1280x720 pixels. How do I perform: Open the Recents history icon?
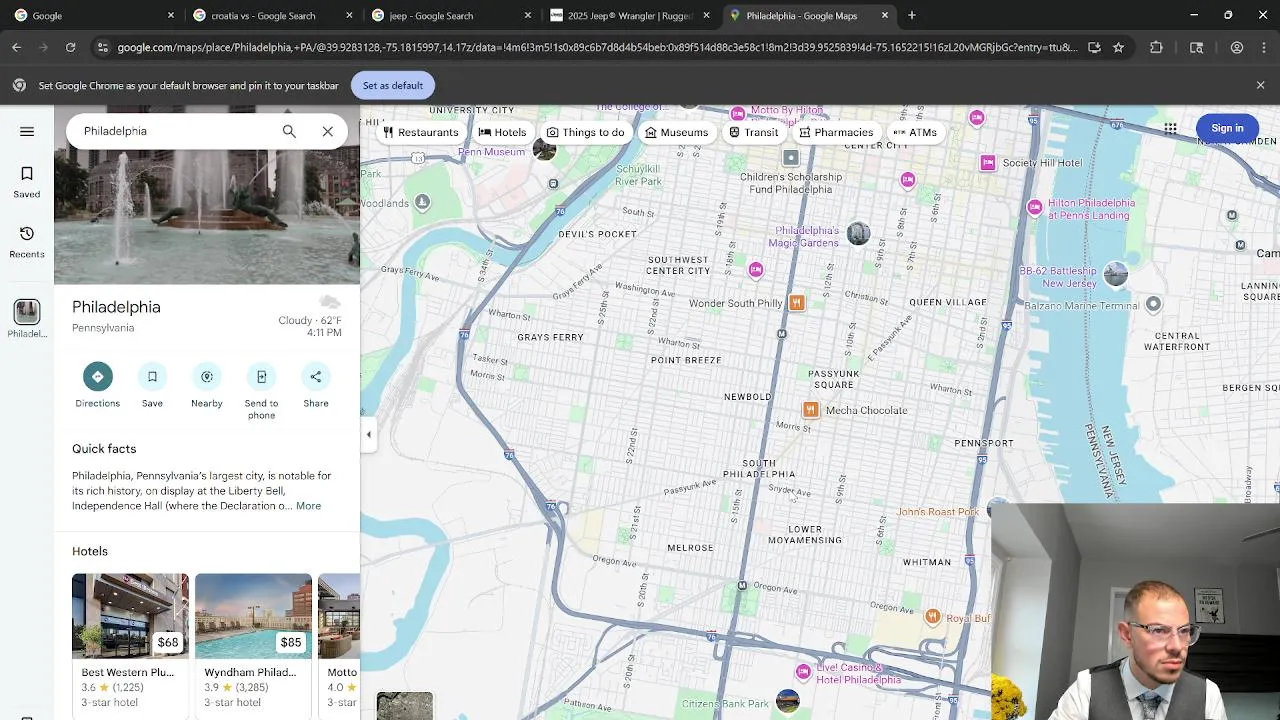pyautogui.click(x=27, y=241)
